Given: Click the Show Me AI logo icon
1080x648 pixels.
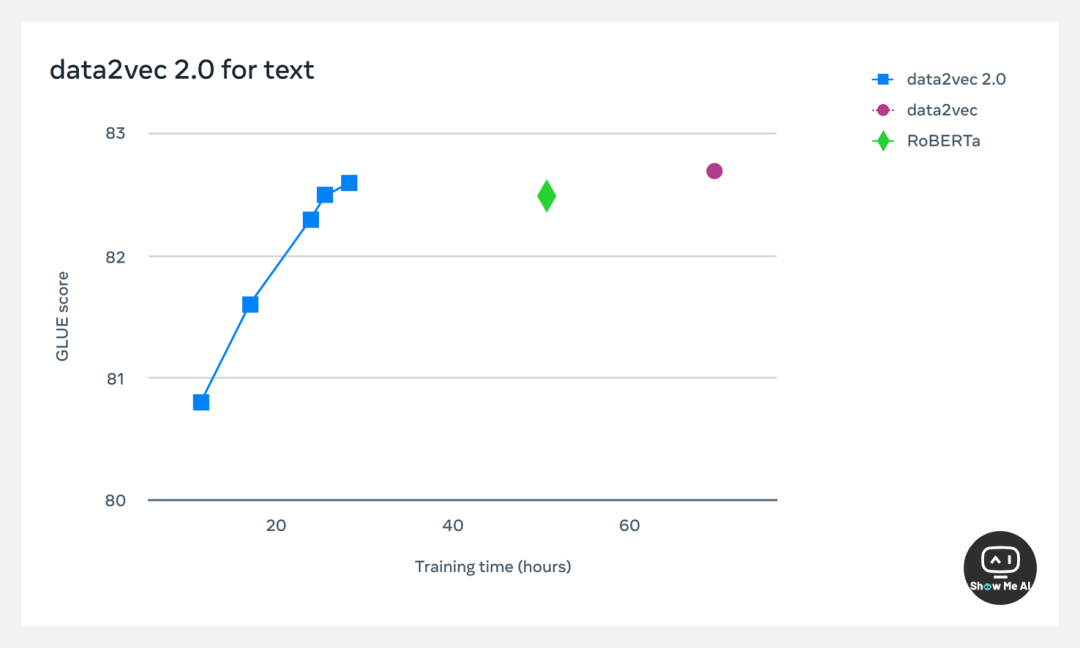Looking at the screenshot, I should pos(1000,567).
